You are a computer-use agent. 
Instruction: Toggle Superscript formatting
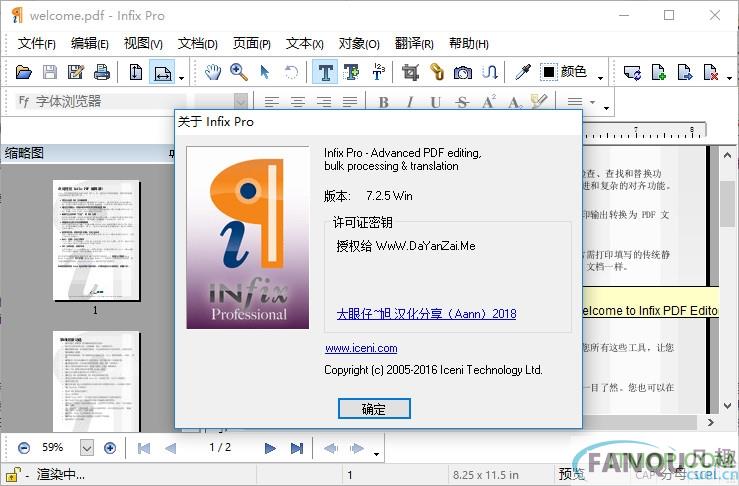pos(488,101)
